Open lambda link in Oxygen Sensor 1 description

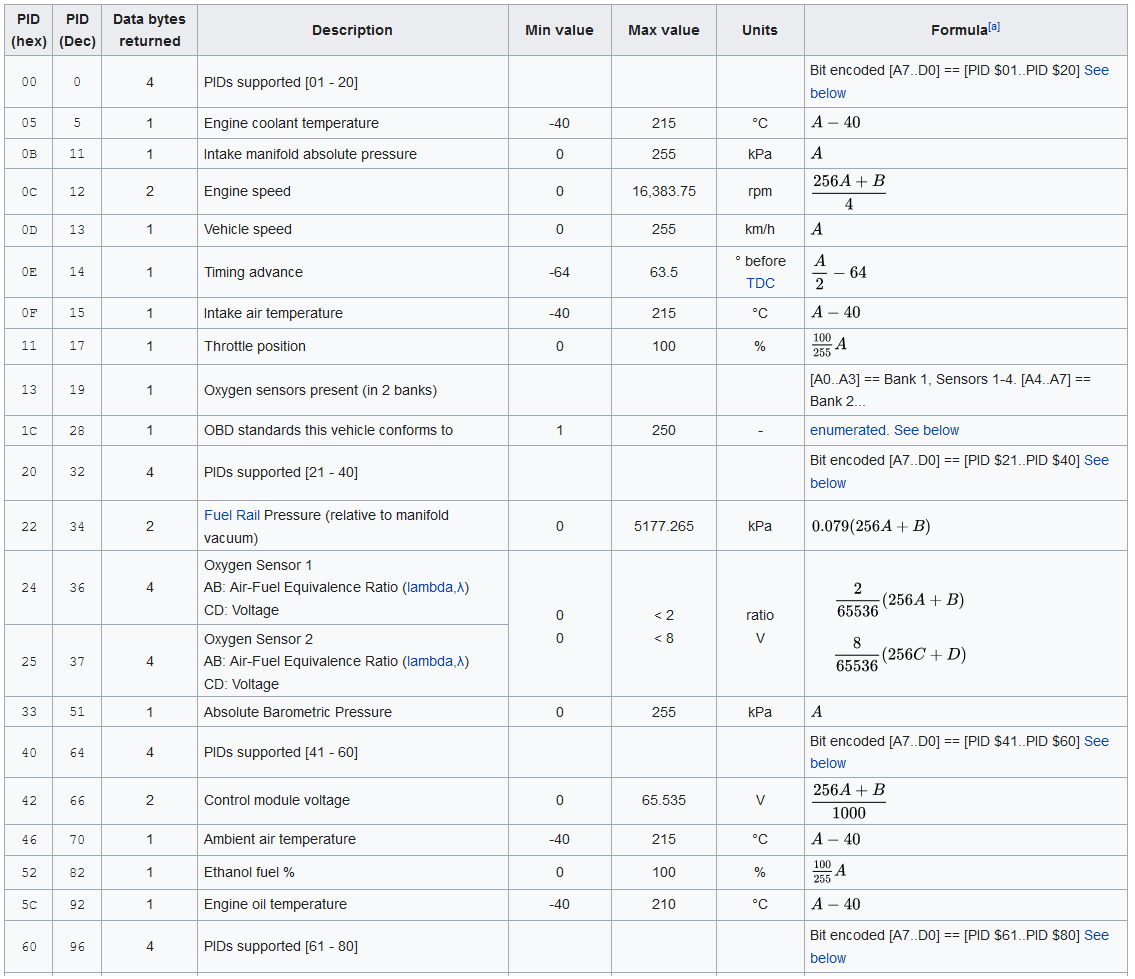(436, 588)
